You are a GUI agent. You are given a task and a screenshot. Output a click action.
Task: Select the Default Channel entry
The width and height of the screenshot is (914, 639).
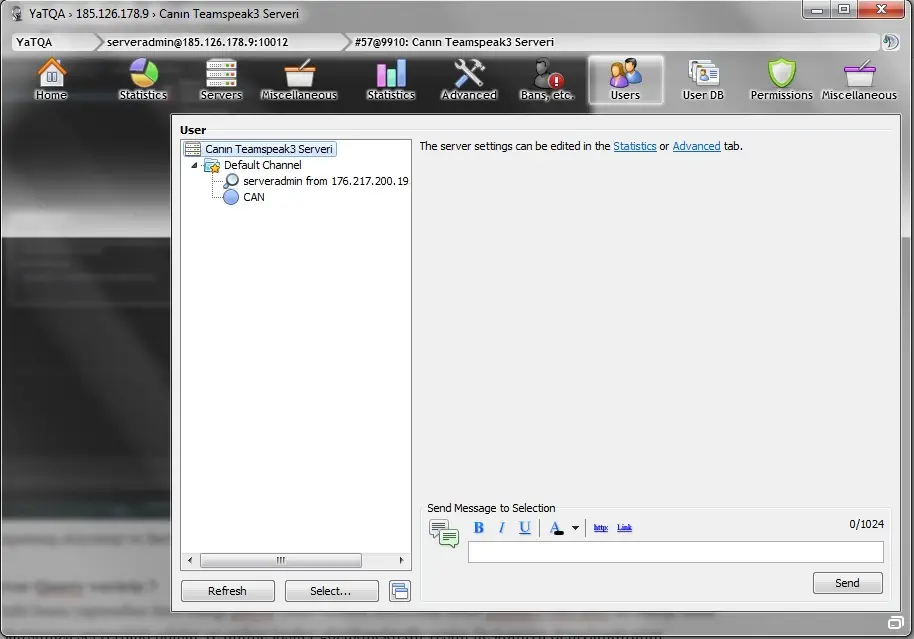(x=262, y=165)
